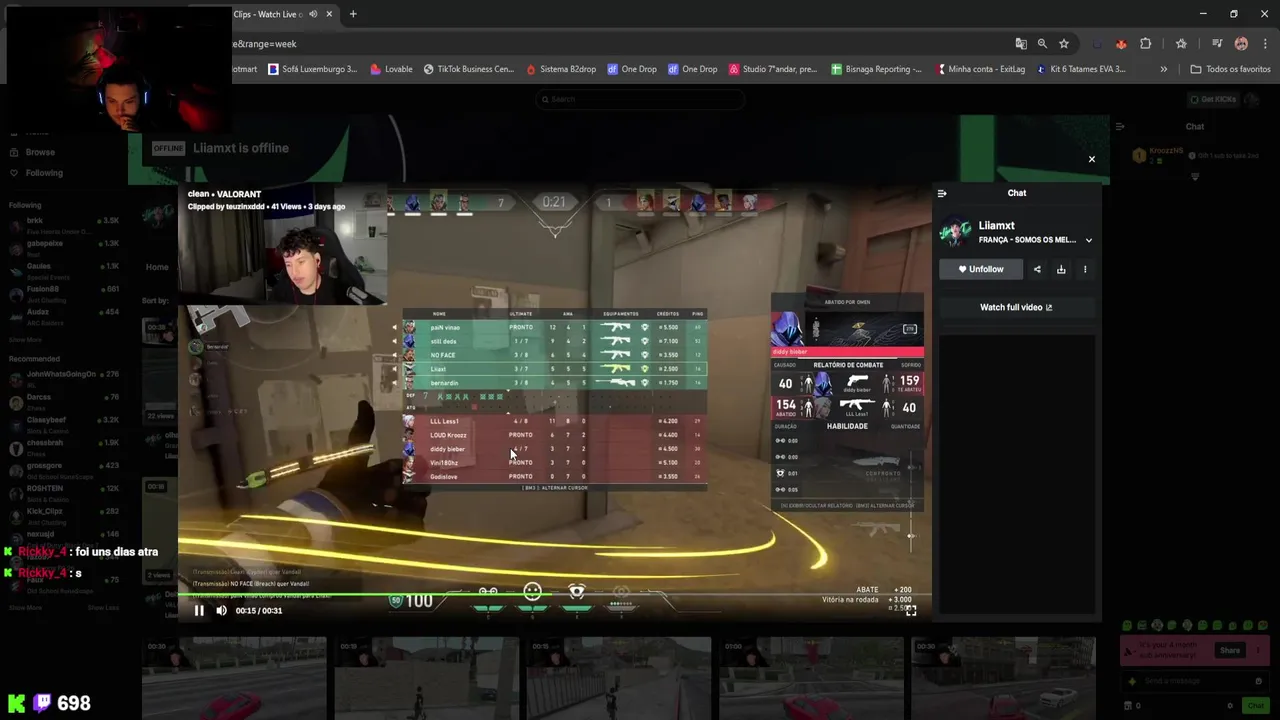Expand the bookmarks overflow chevron
Image resolution: width=1280 pixels, height=720 pixels.
coord(1163,69)
